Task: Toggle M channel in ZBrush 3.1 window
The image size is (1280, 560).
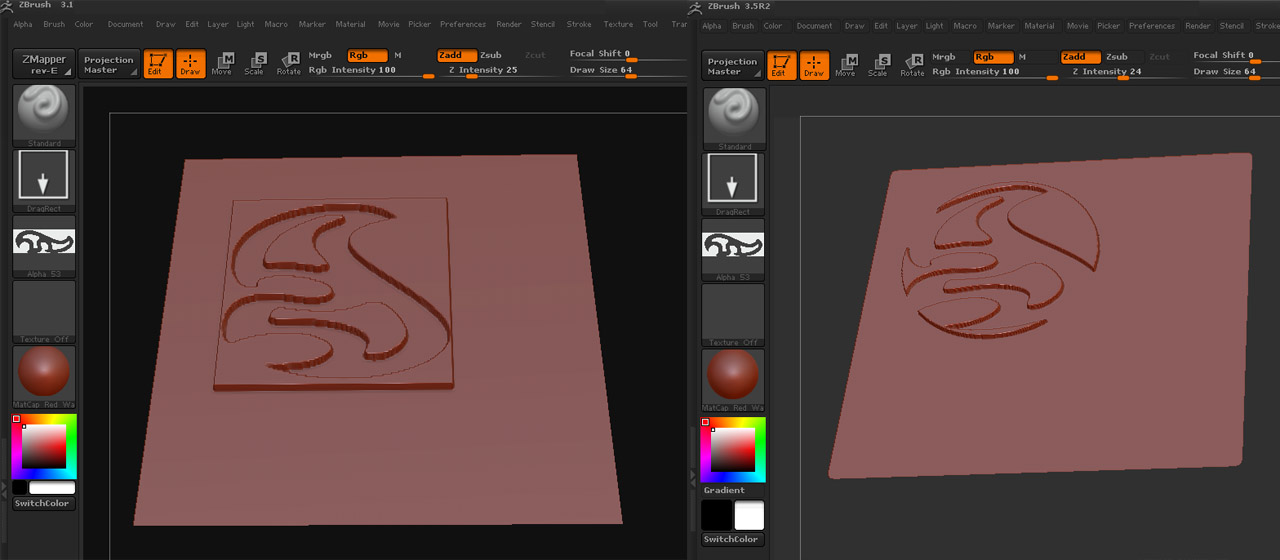Action: (x=398, y=55)
